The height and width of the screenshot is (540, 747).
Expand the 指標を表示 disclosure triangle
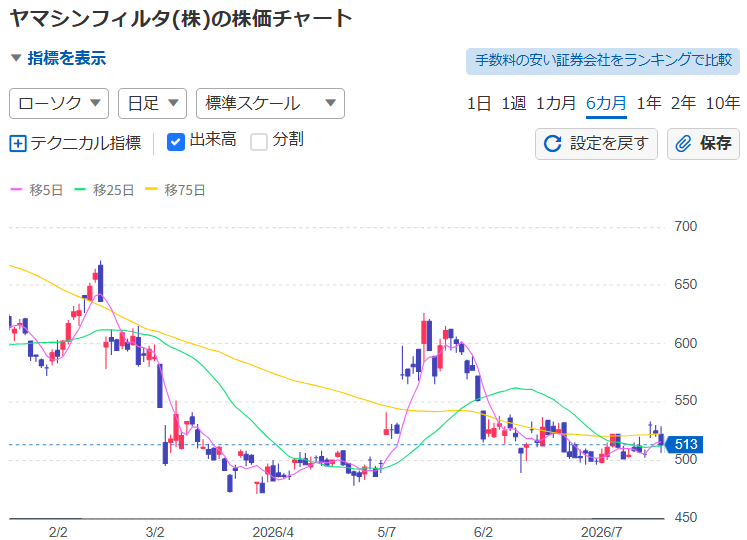[x=16, y=58]
